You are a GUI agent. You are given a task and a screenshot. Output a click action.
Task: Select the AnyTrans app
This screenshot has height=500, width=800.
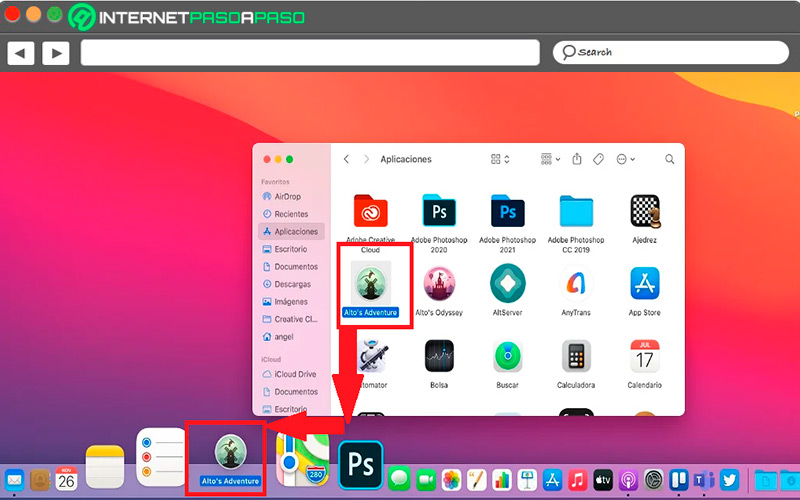(576, 283)
